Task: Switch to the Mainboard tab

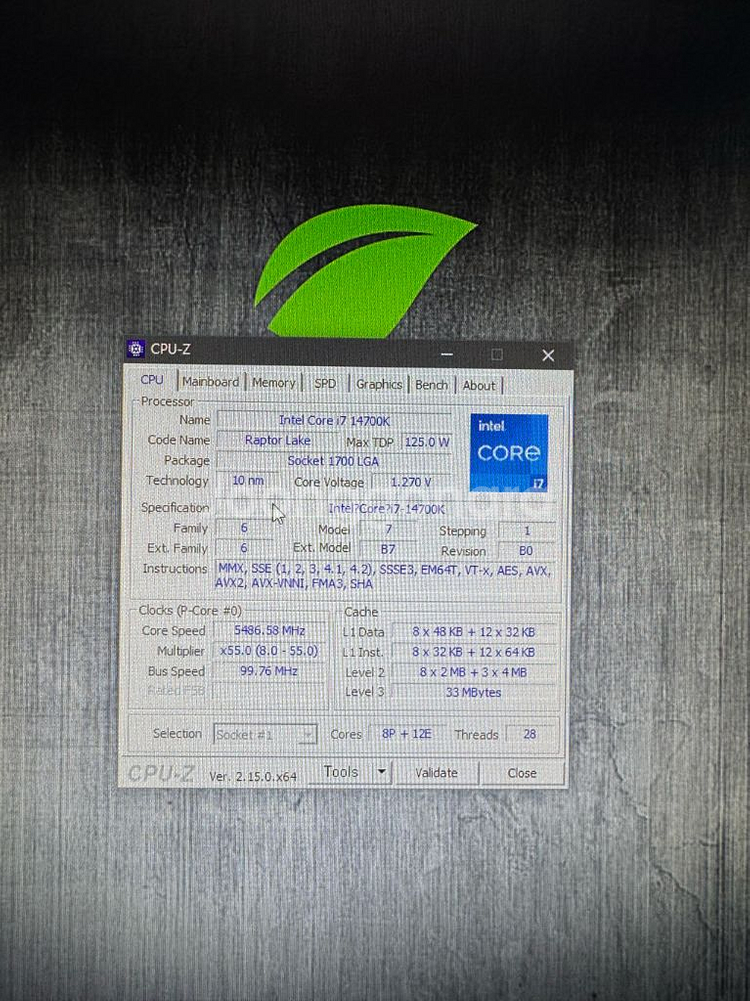Action: (210, 382)
